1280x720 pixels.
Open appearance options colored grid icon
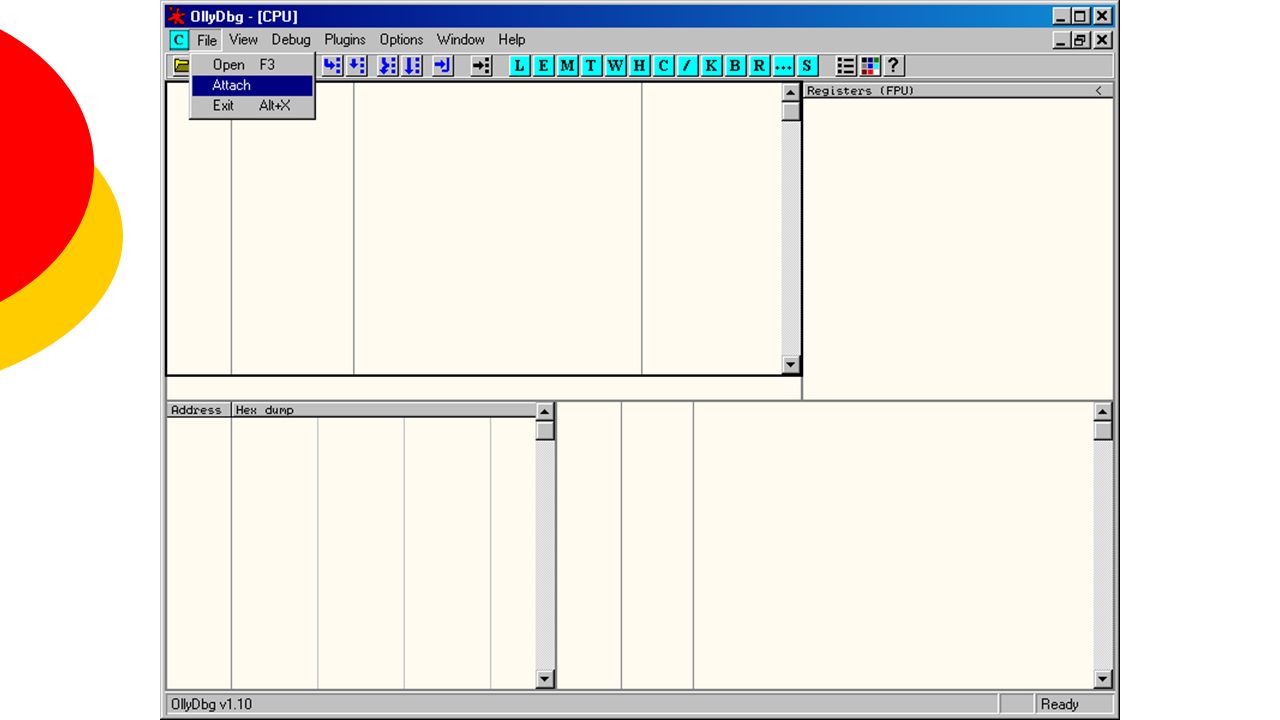click(x=870, y=66)
